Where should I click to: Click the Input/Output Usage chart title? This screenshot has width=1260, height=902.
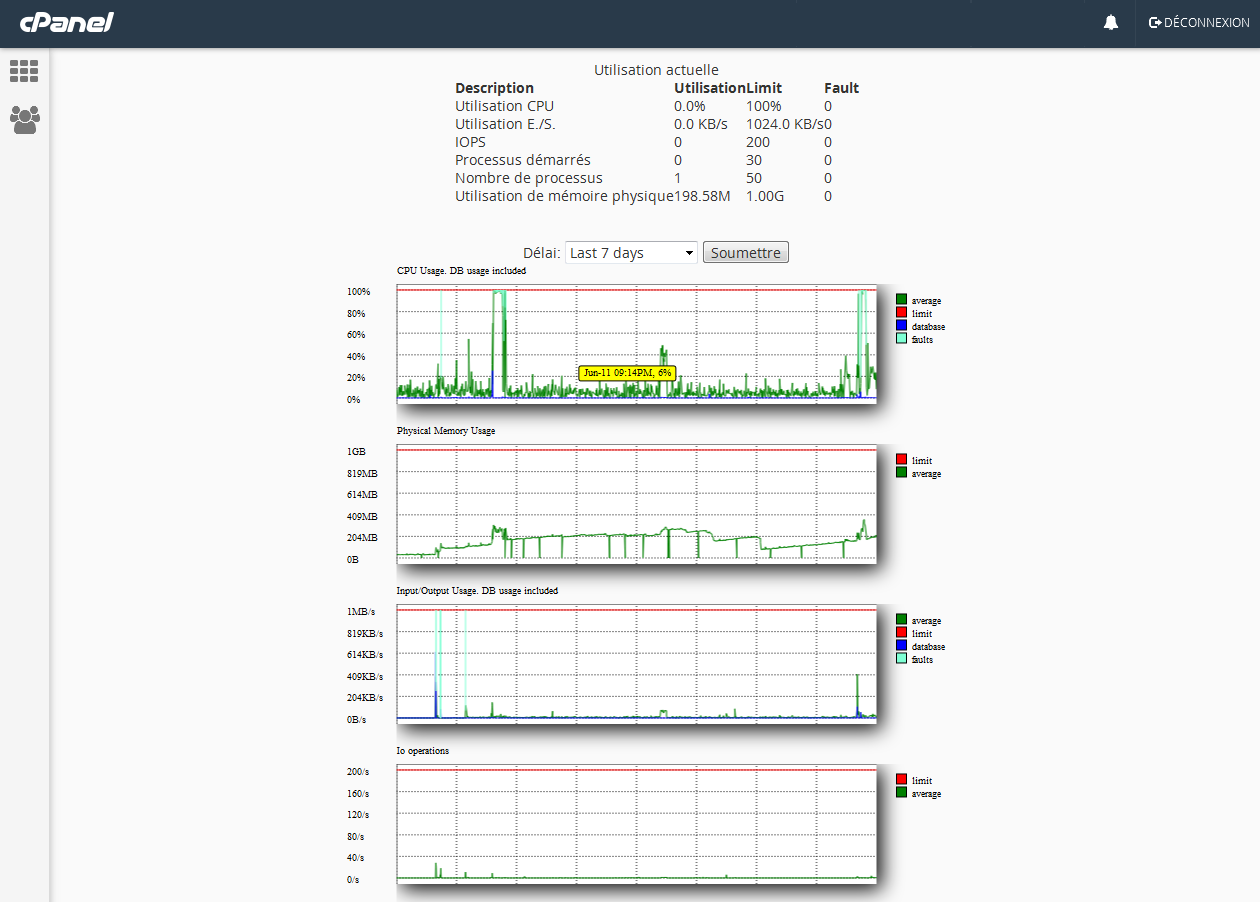[477, 591]
